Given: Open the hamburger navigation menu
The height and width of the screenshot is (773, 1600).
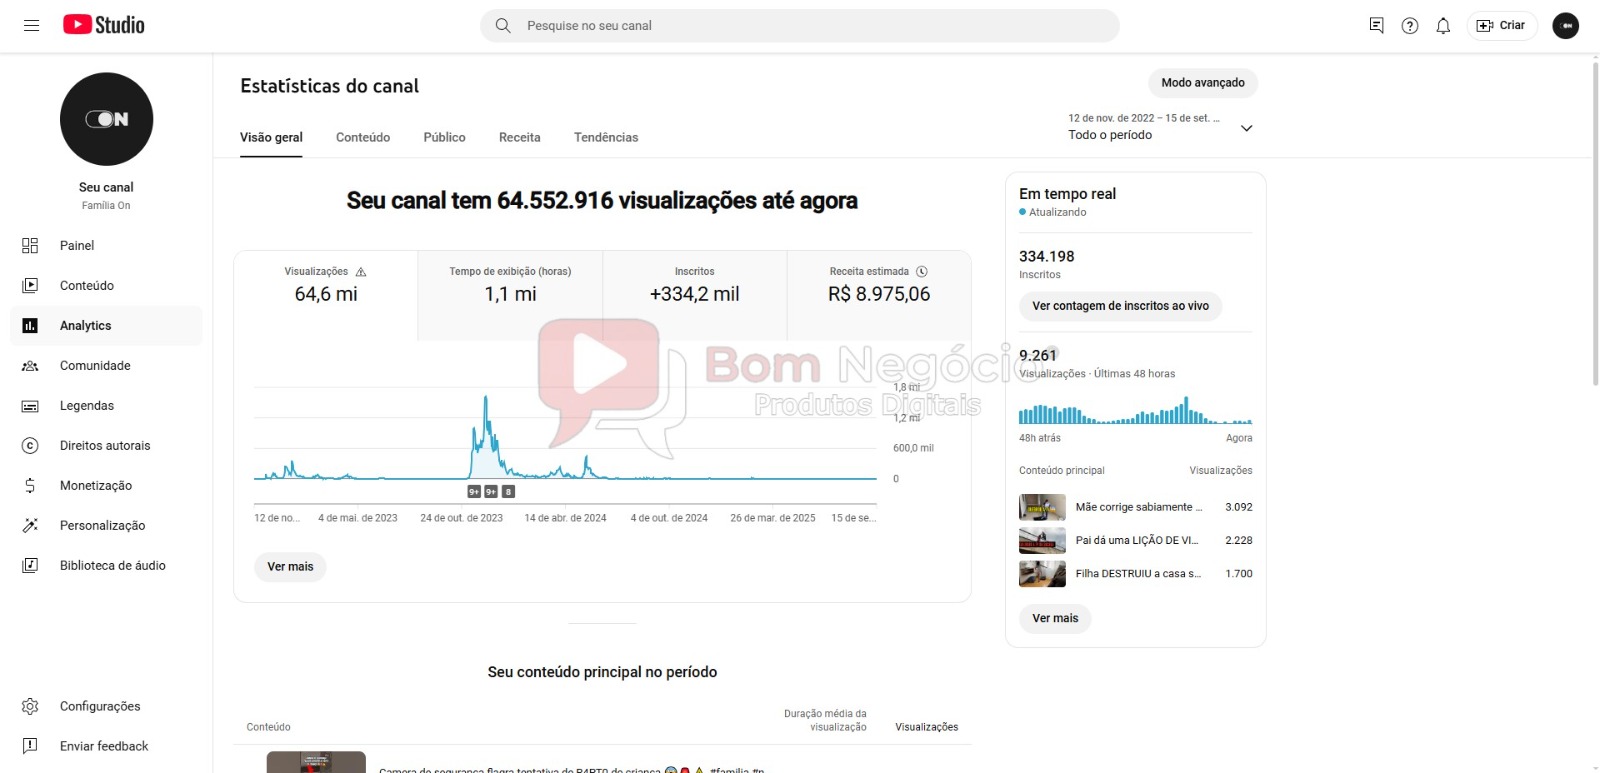Looking at the screenshot, I should pyautogui.click(x=31, y=25).
